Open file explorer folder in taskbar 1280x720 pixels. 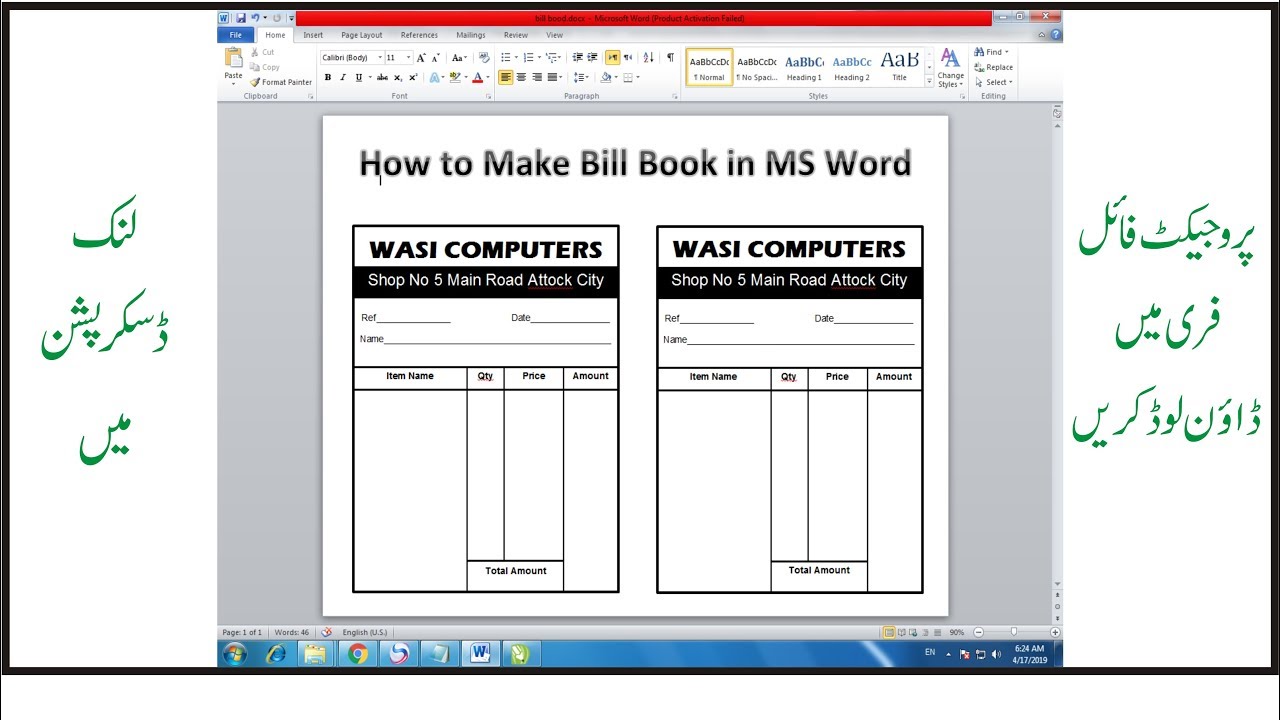coord(315,654)
